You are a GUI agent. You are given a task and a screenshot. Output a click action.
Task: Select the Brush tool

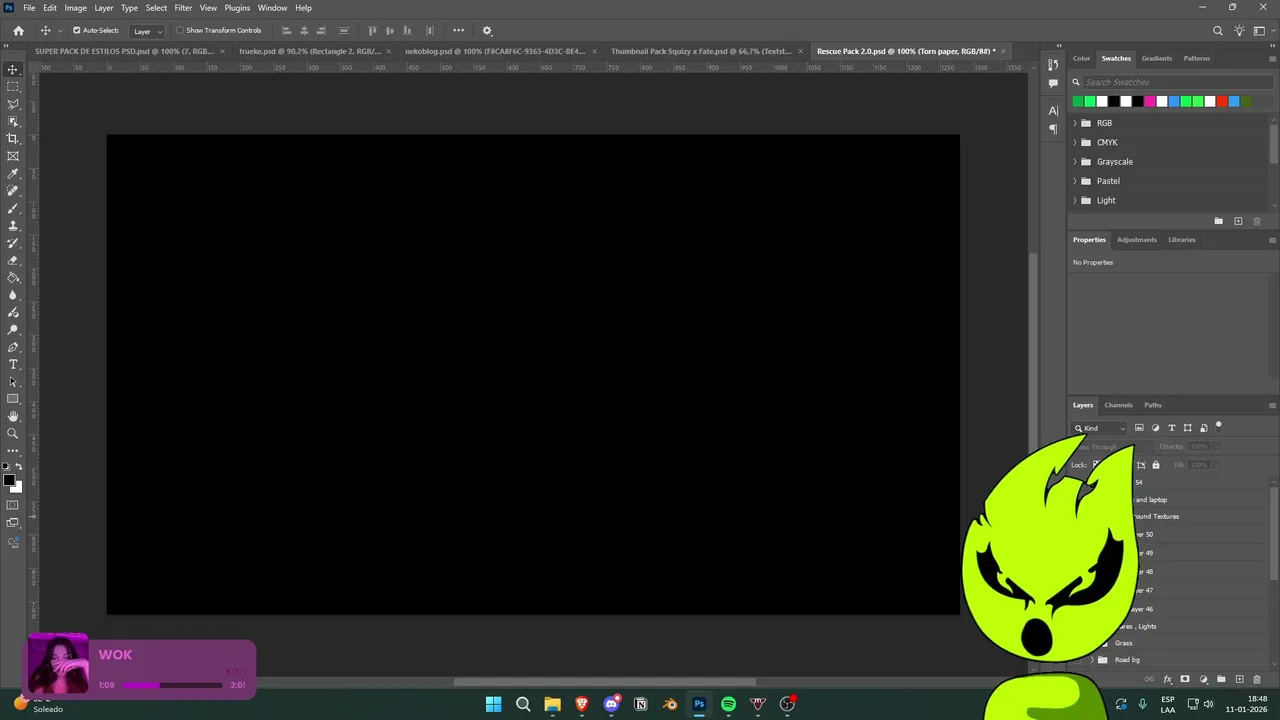pos(13,208)
